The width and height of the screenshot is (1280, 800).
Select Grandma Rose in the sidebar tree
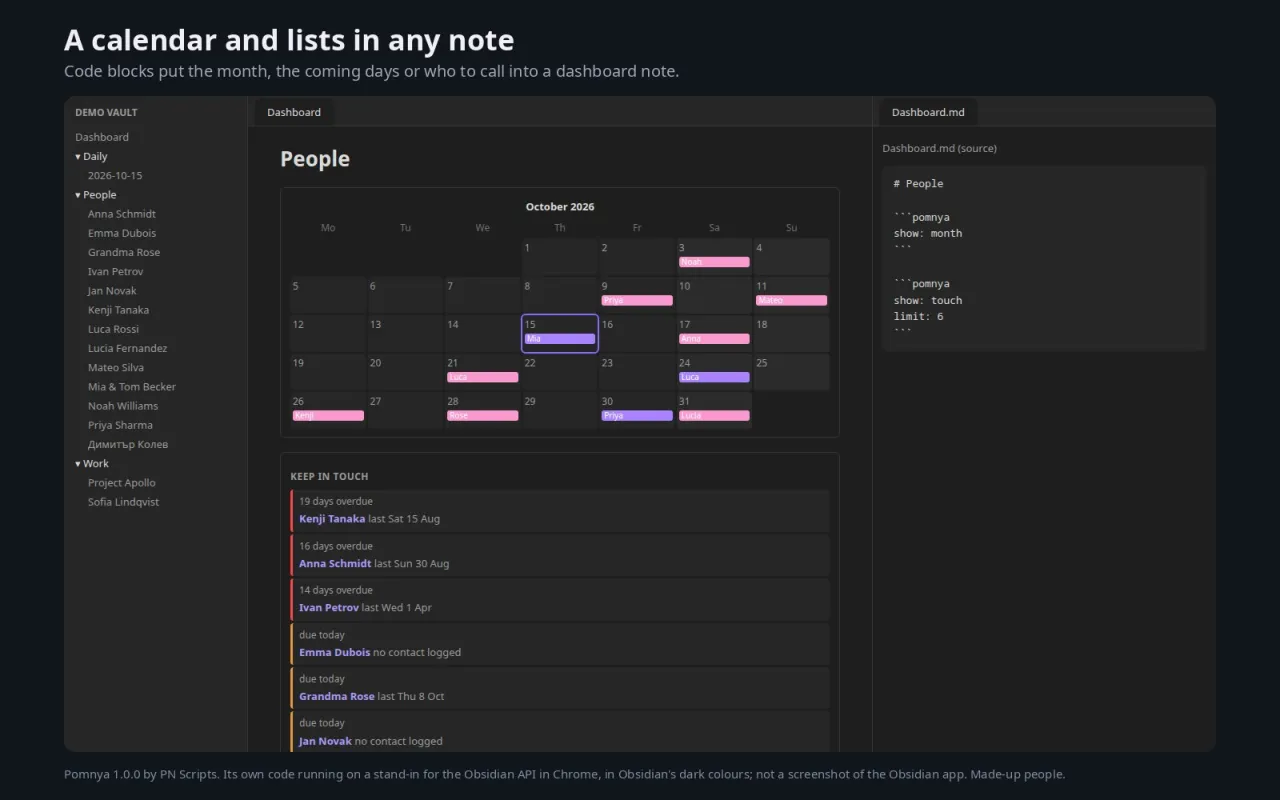coord(124,253)
